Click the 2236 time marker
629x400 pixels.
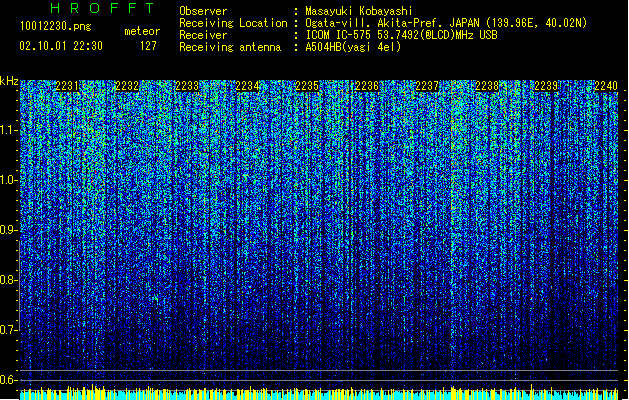(x=367, y=86)
